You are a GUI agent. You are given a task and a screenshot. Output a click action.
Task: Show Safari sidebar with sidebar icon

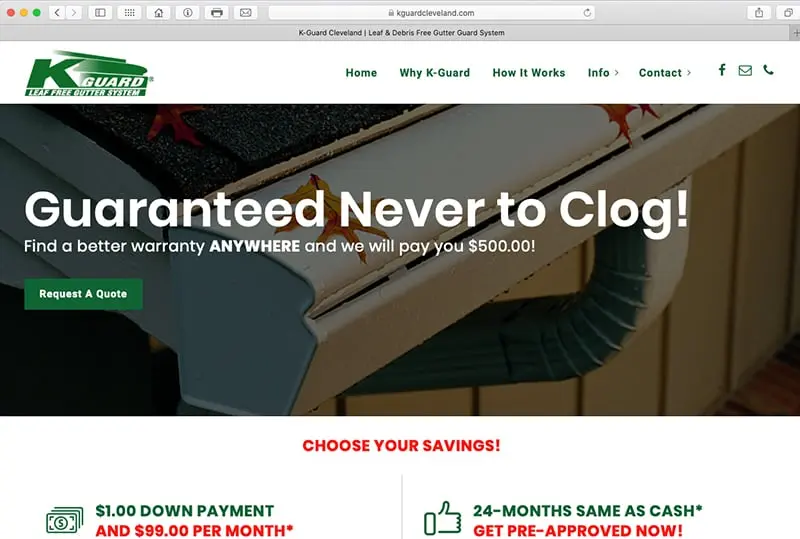point(101,13)
